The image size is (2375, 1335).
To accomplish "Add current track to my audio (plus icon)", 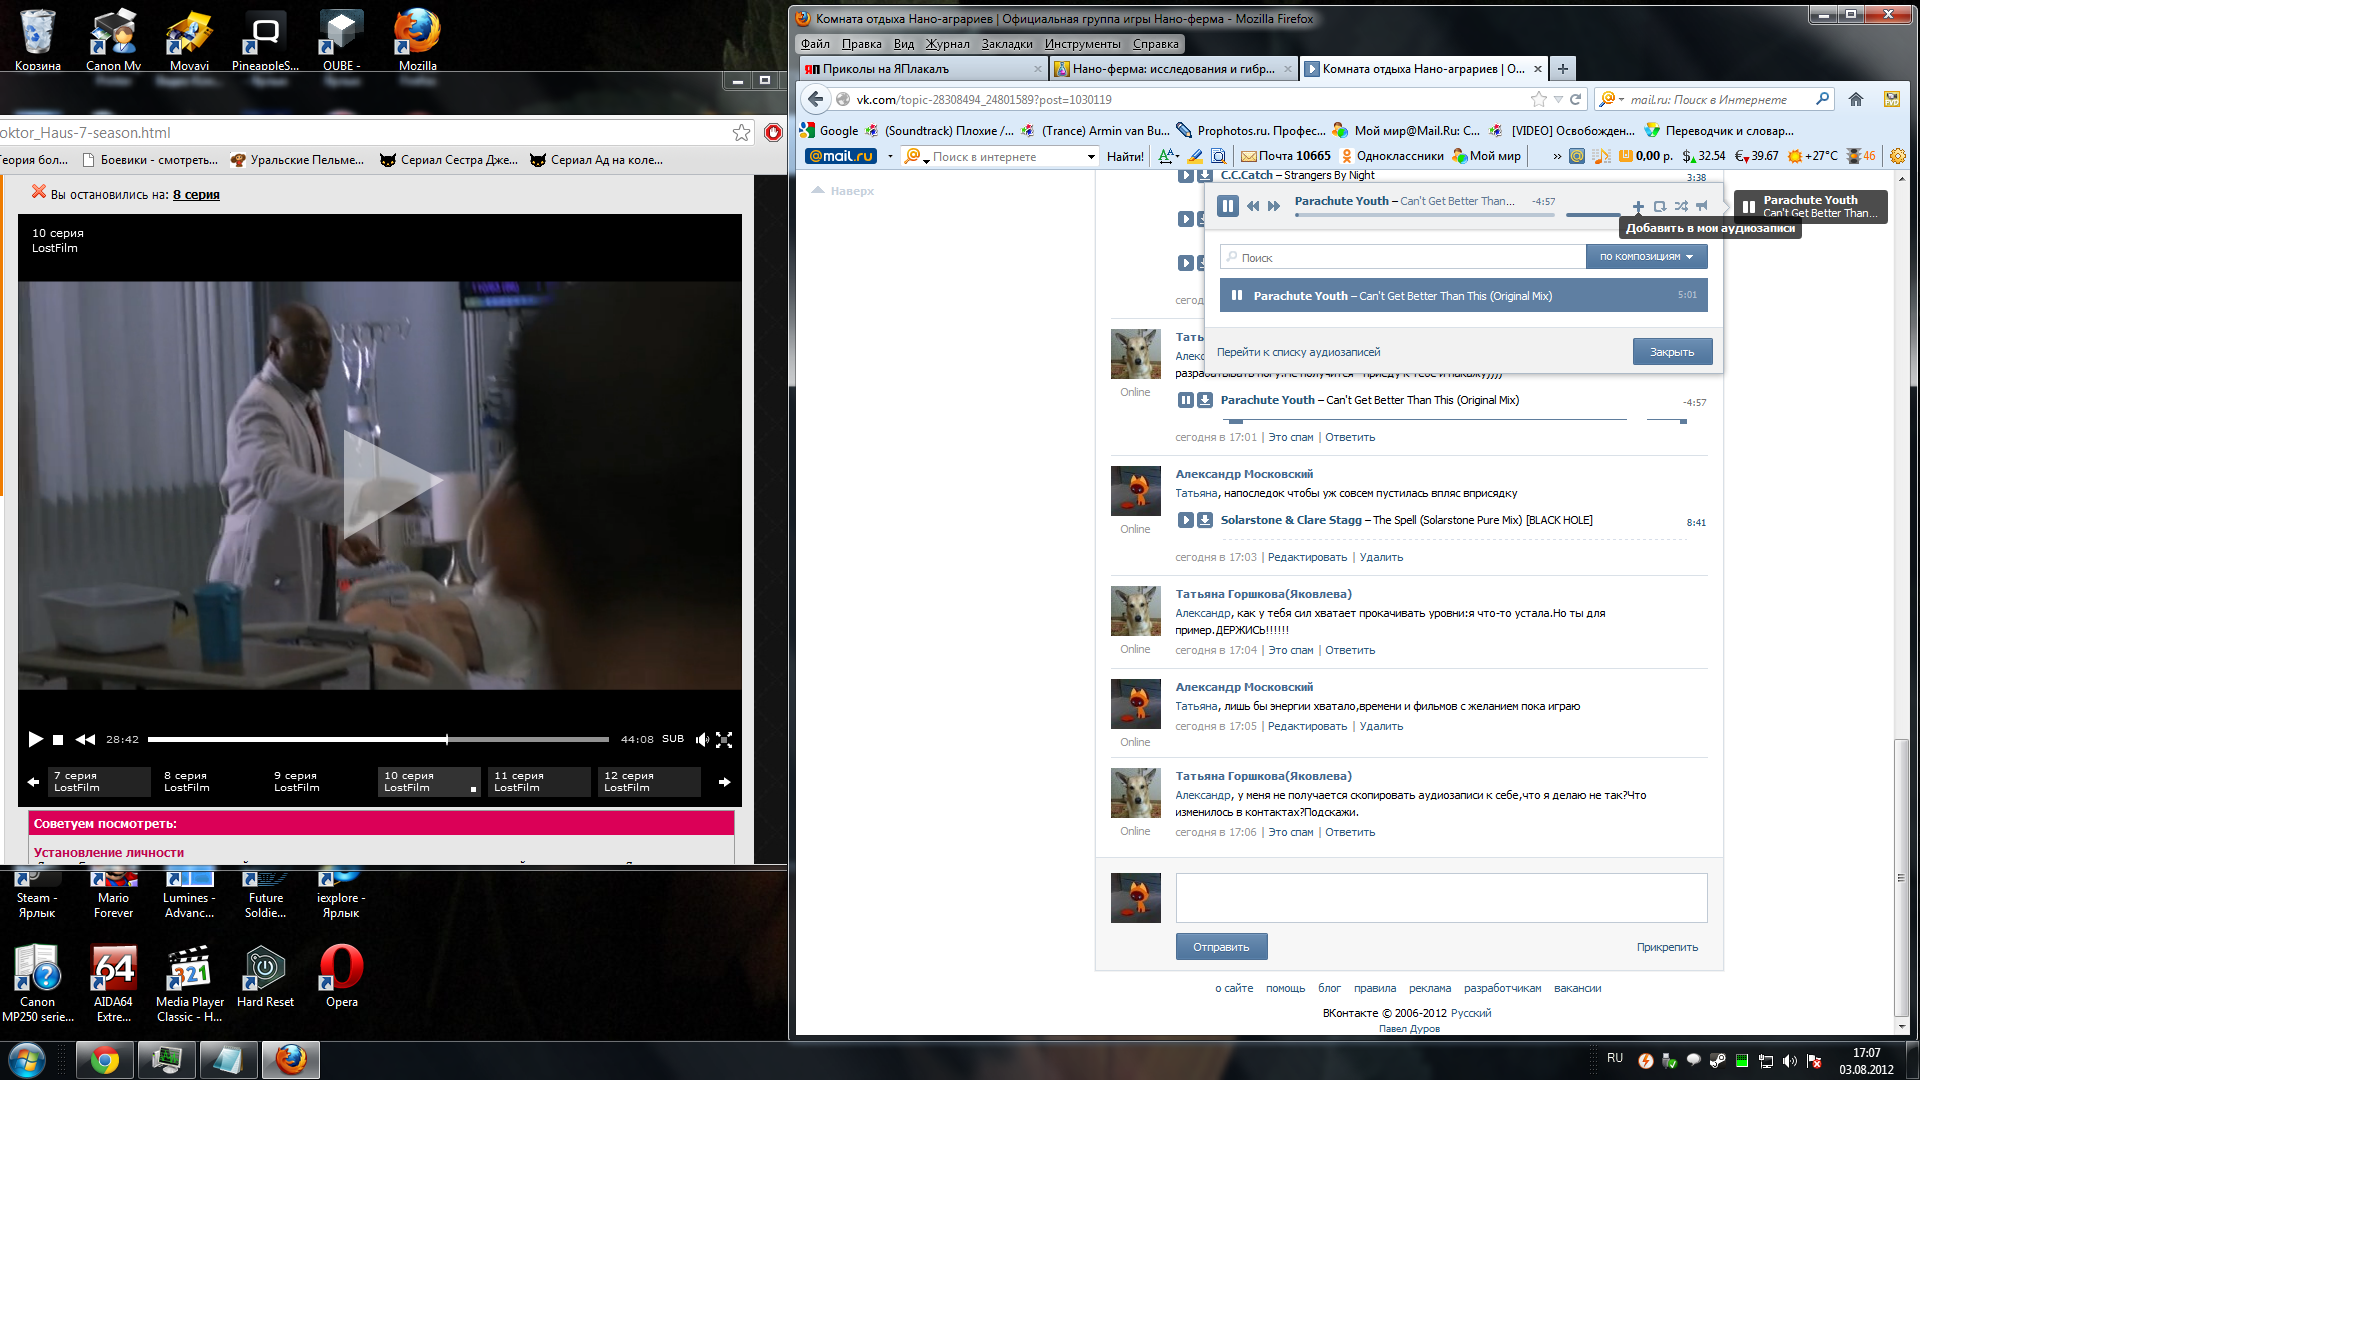I will (x=1638, y=206).
